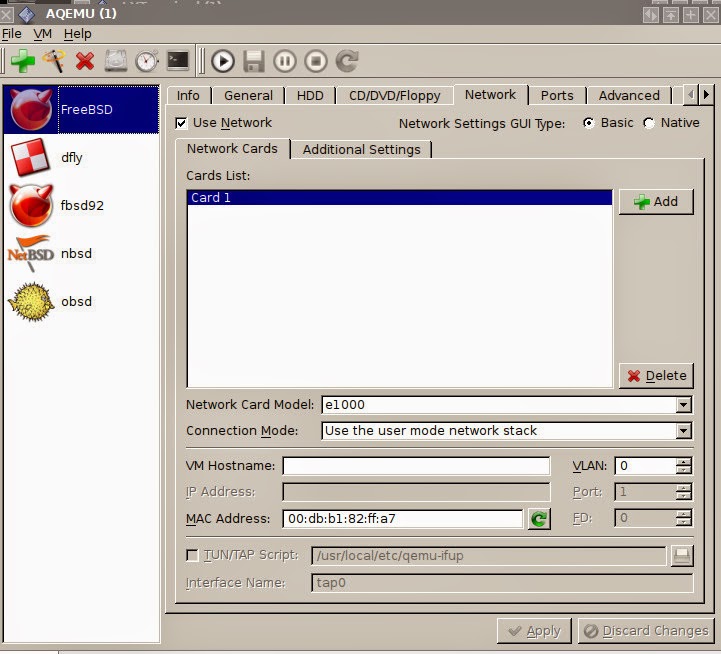Switch to the Info tab
Screen dimensions: 721x654
point(188,95)
